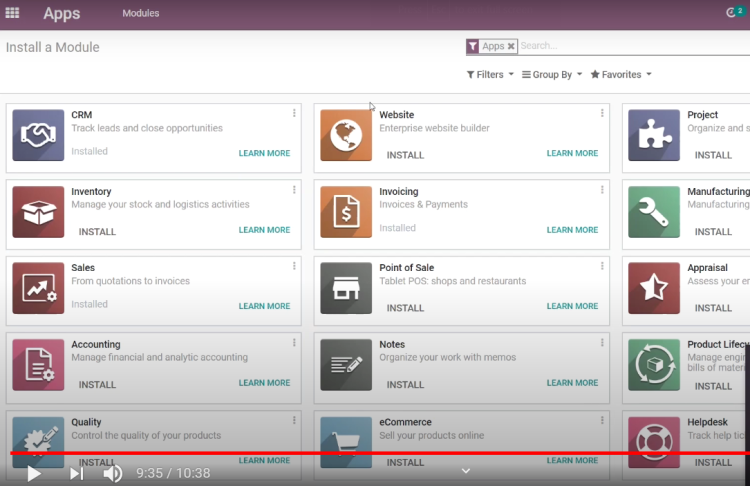Open Learn More for Point of Sale

point(573,306)
